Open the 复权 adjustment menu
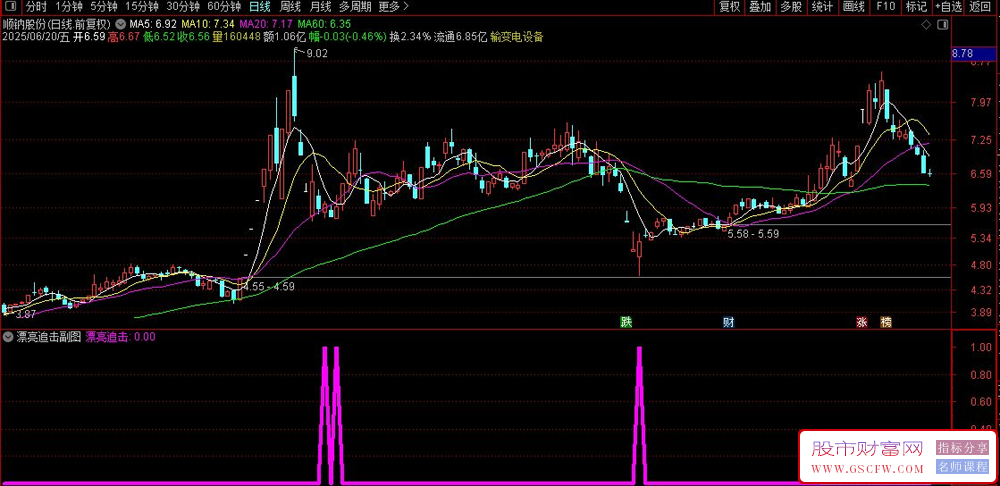The height and width of the screenshot is (486, 1000). coord(730,6)
